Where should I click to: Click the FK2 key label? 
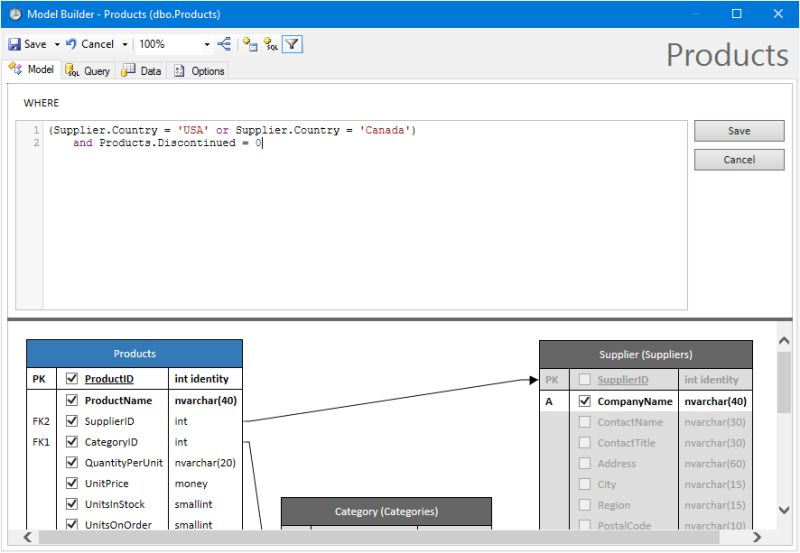pyautogui.click(x=41, y=421)
